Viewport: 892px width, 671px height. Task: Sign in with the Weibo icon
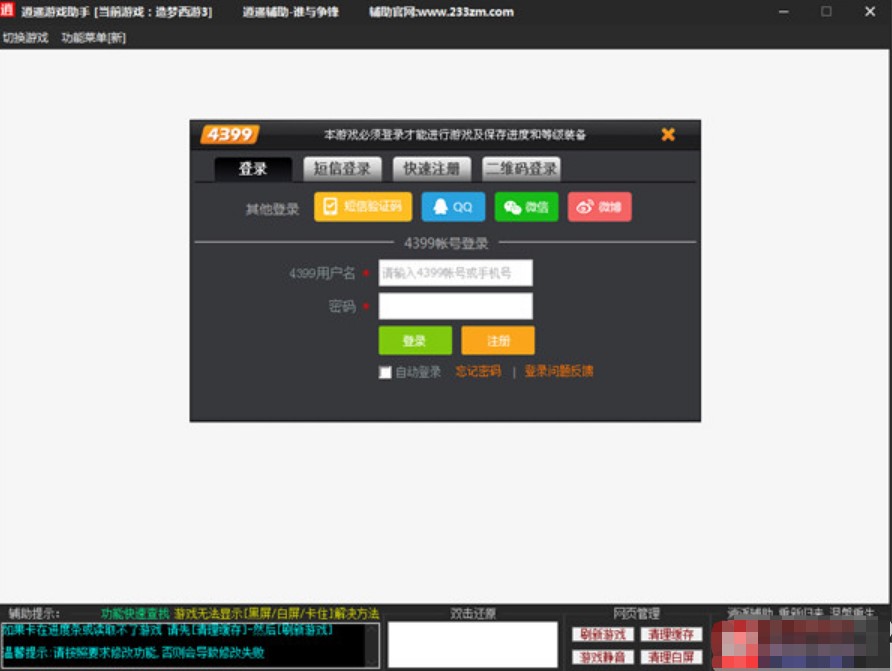599,206
